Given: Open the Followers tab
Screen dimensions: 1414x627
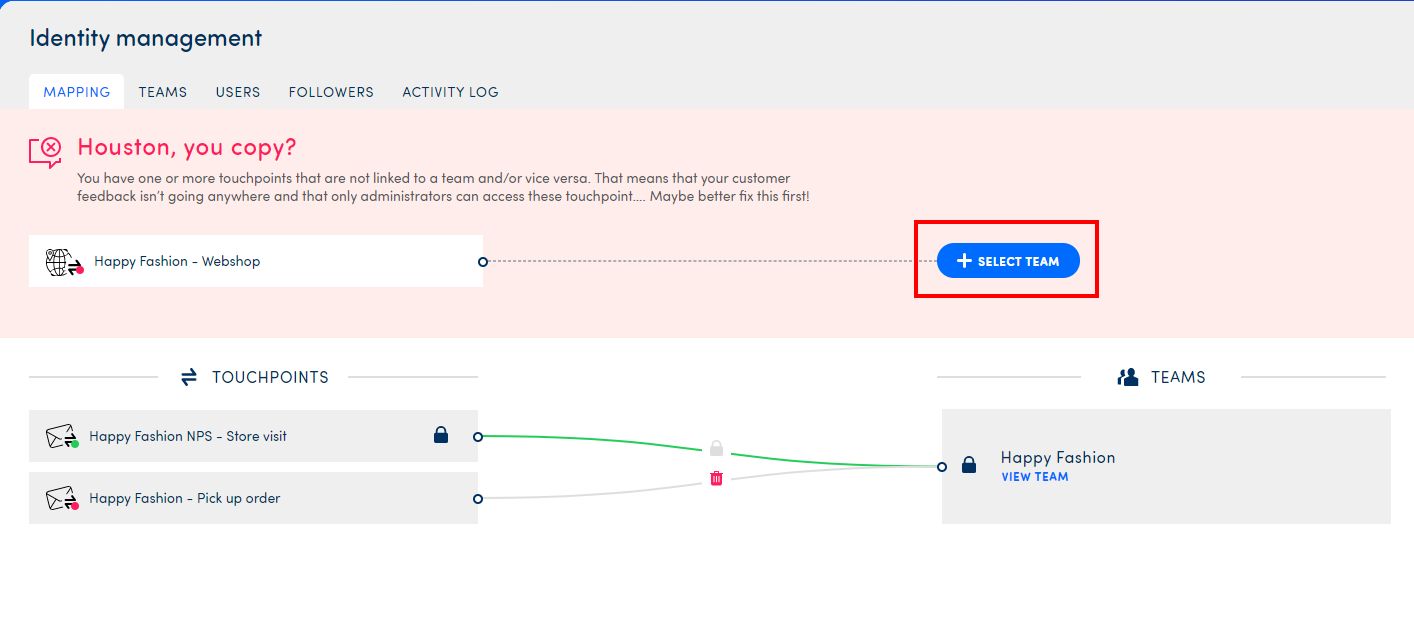Looking at the screenshot, I should click(x=331, y=92).
